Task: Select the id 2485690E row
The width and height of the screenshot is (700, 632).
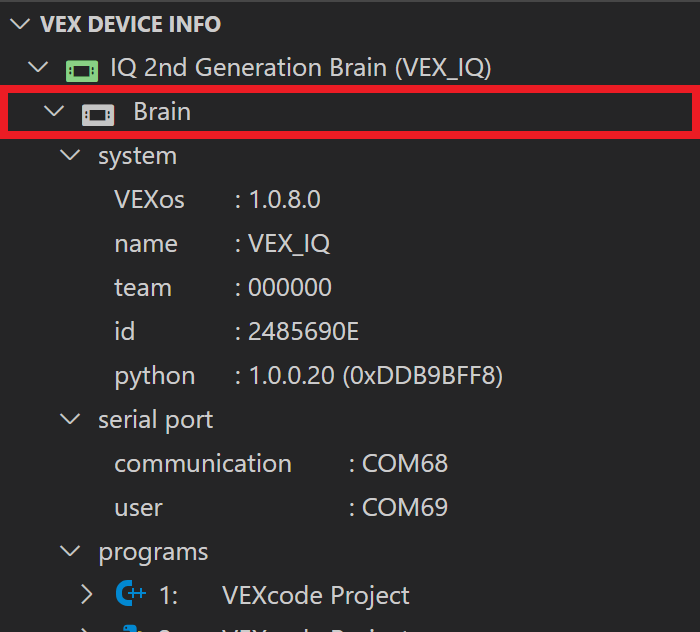Action: pos(236,332)
